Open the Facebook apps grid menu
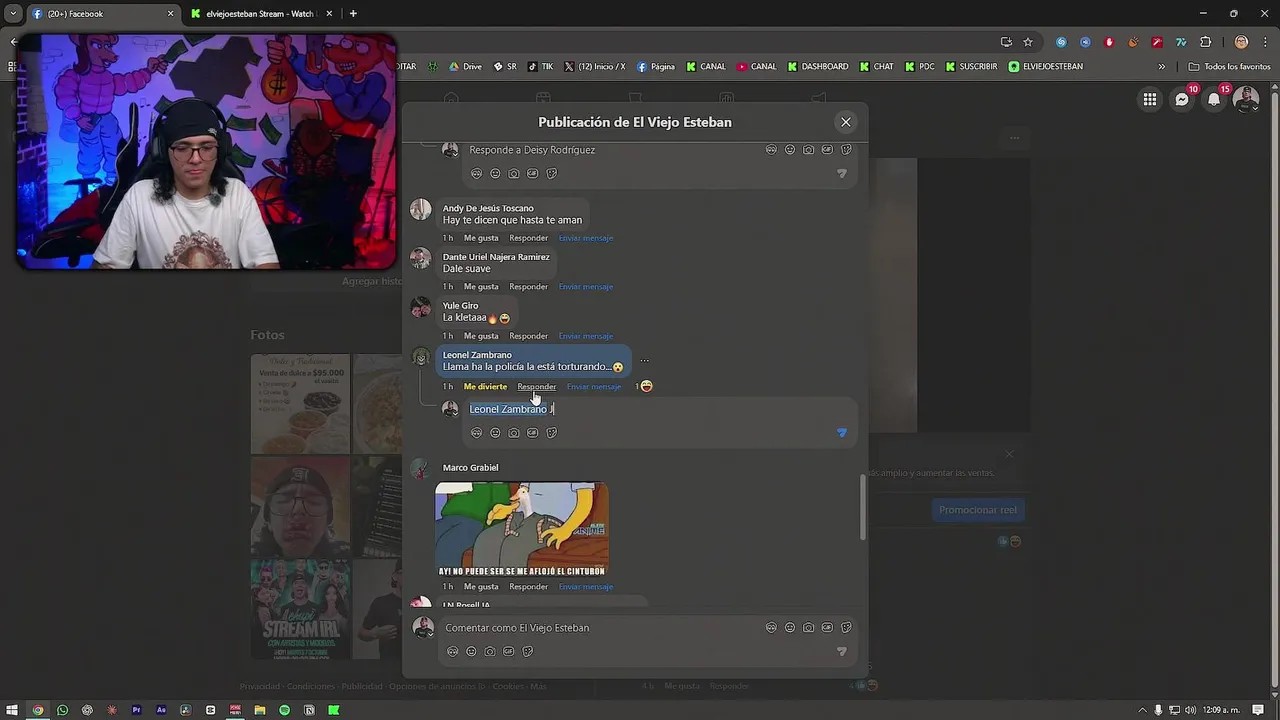The height and width of the screenshot is (720, 1280). [x=1150, y=99]
